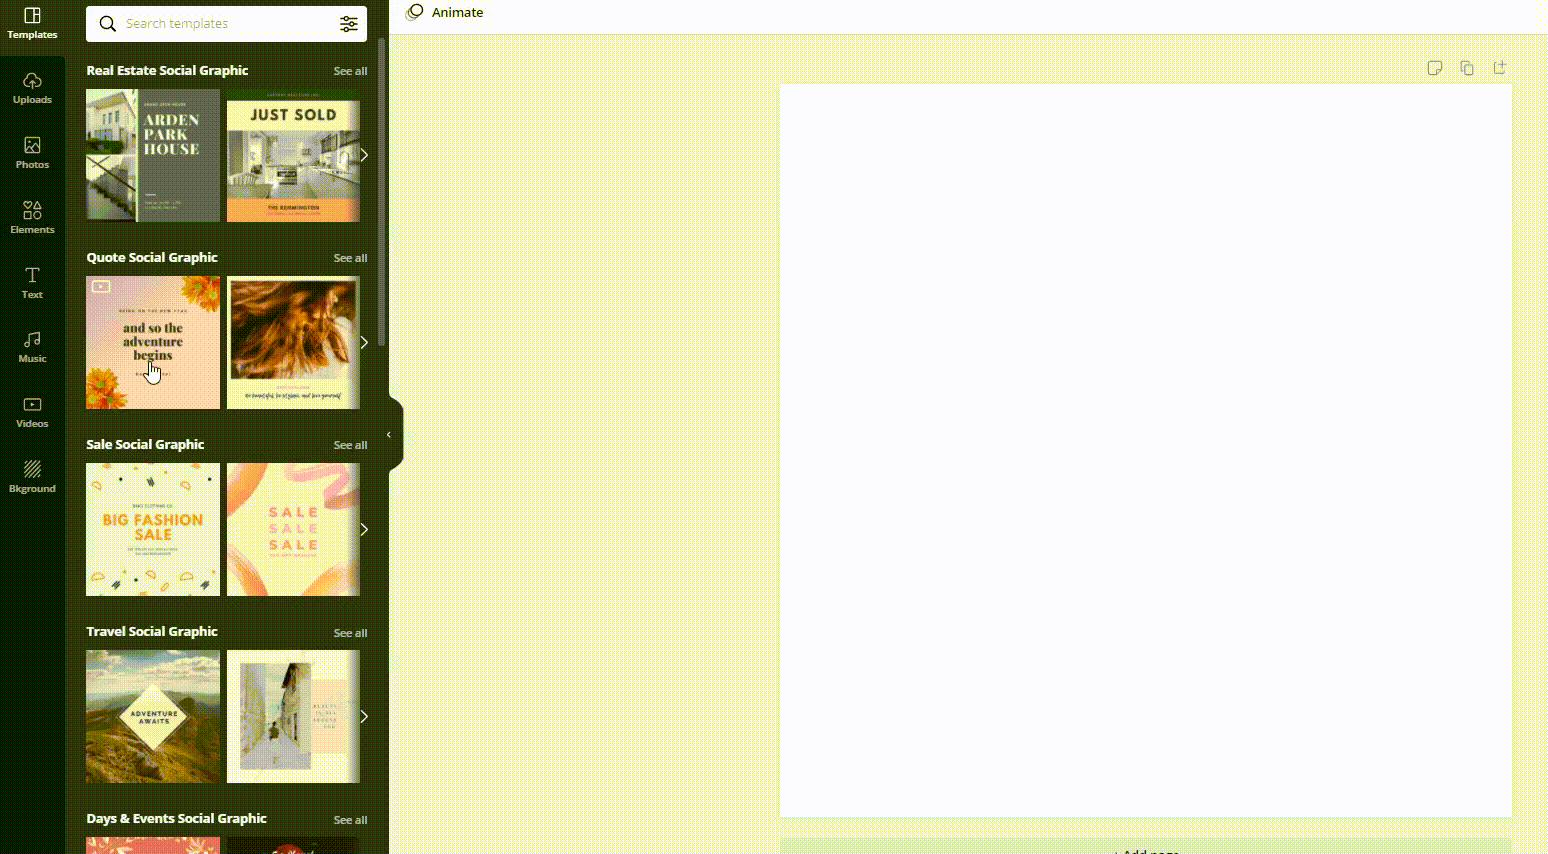Show more Quote templates with arrow

364,342
